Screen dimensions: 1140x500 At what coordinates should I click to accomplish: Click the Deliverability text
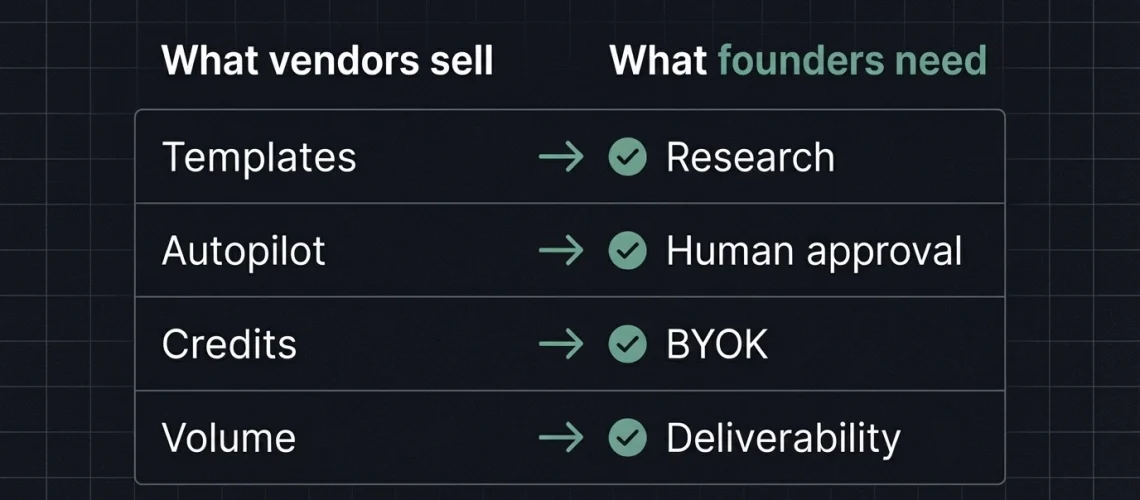pyautogui.click(x=783, y=437)
